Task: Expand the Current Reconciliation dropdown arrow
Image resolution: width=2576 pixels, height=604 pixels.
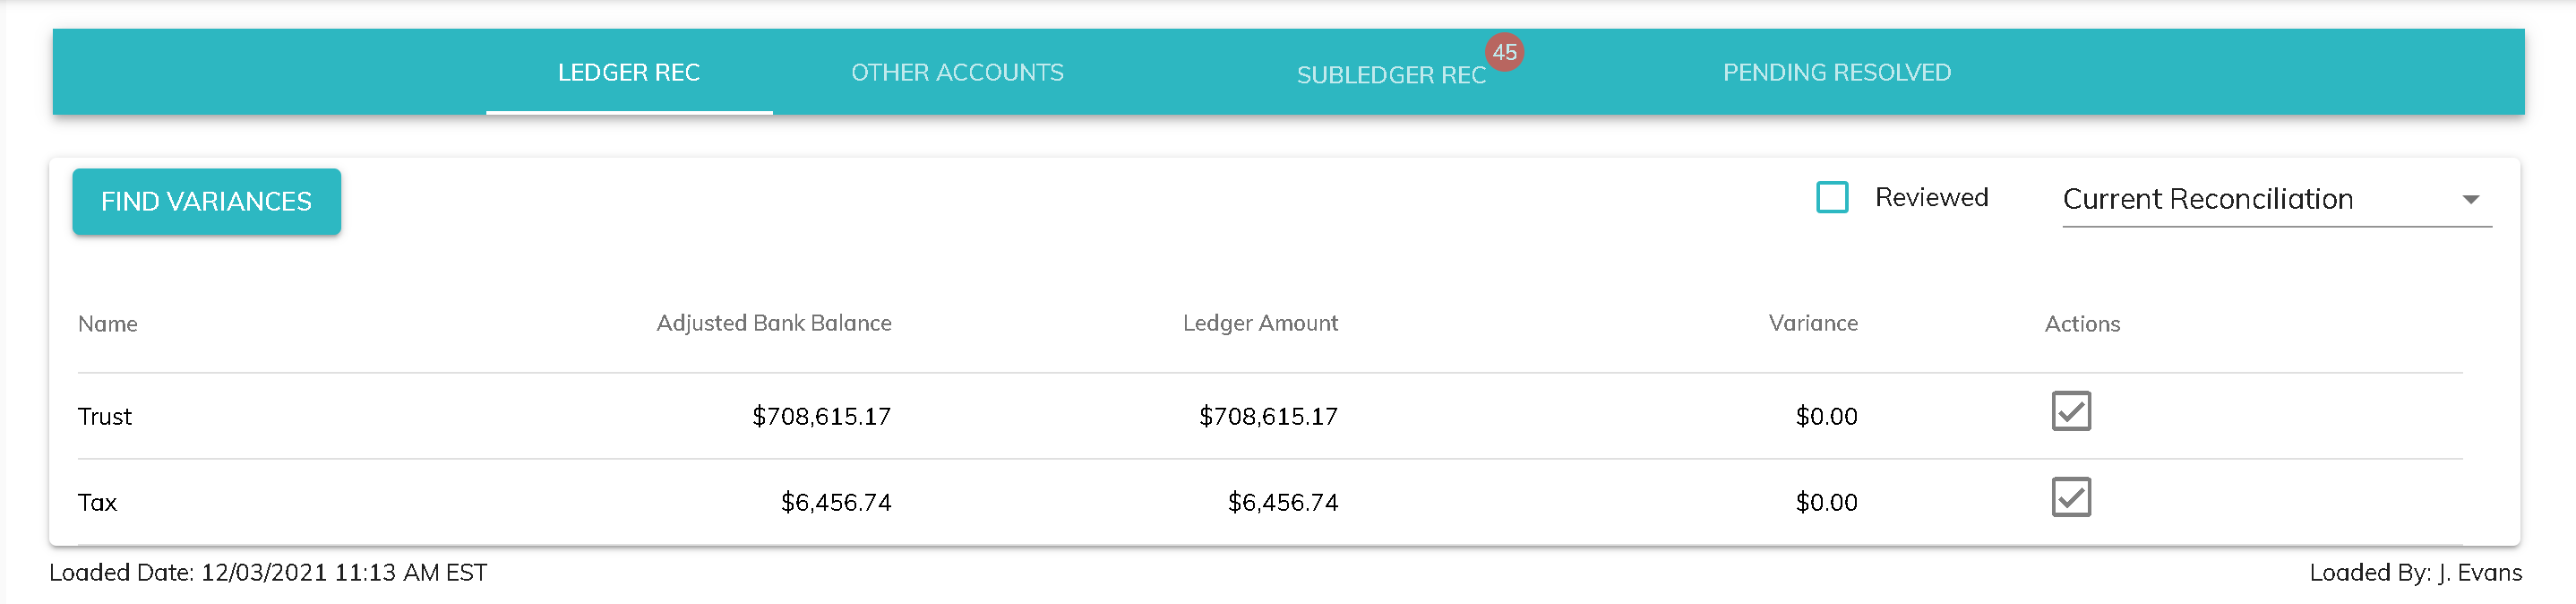Action: 2470,200
